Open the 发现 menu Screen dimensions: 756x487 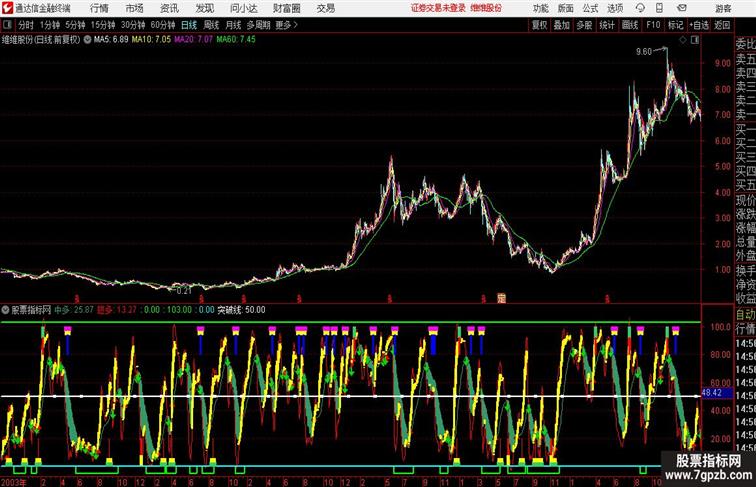point(204,8)
